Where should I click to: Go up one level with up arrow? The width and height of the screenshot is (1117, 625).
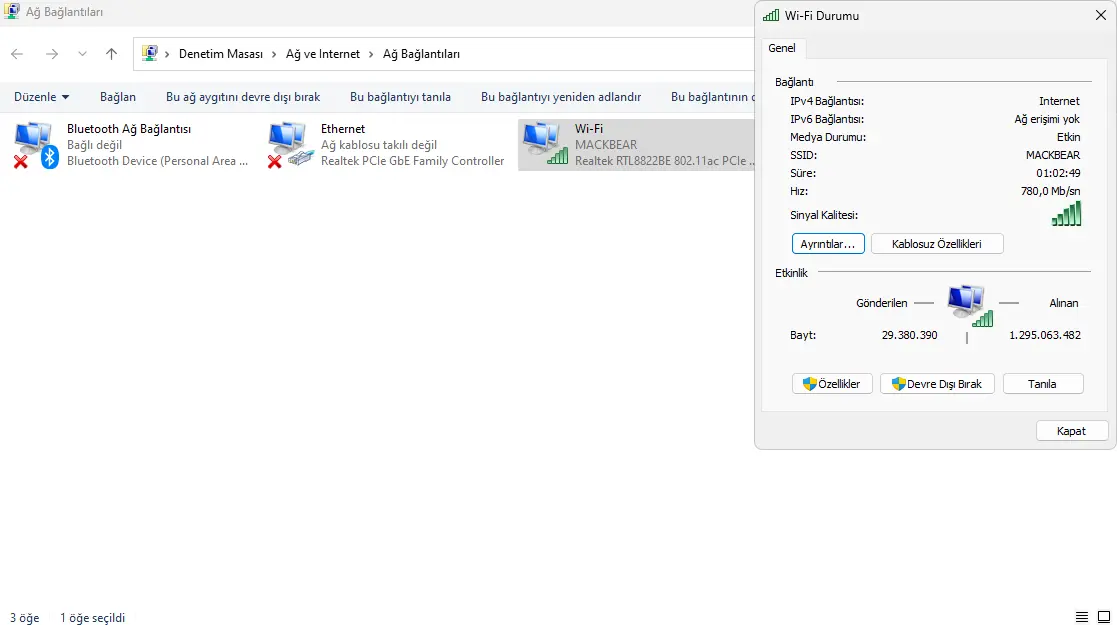coord(111,54)
